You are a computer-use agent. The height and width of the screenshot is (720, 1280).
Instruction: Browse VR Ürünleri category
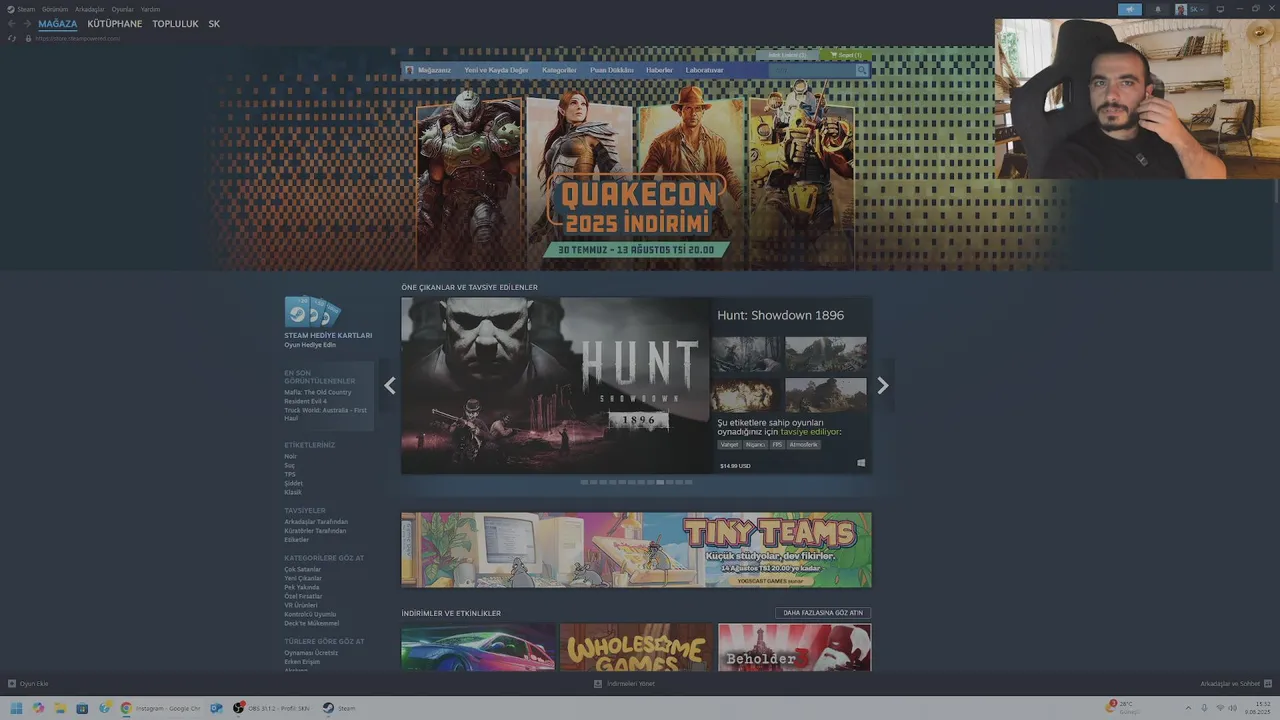(x=300, y=605)
